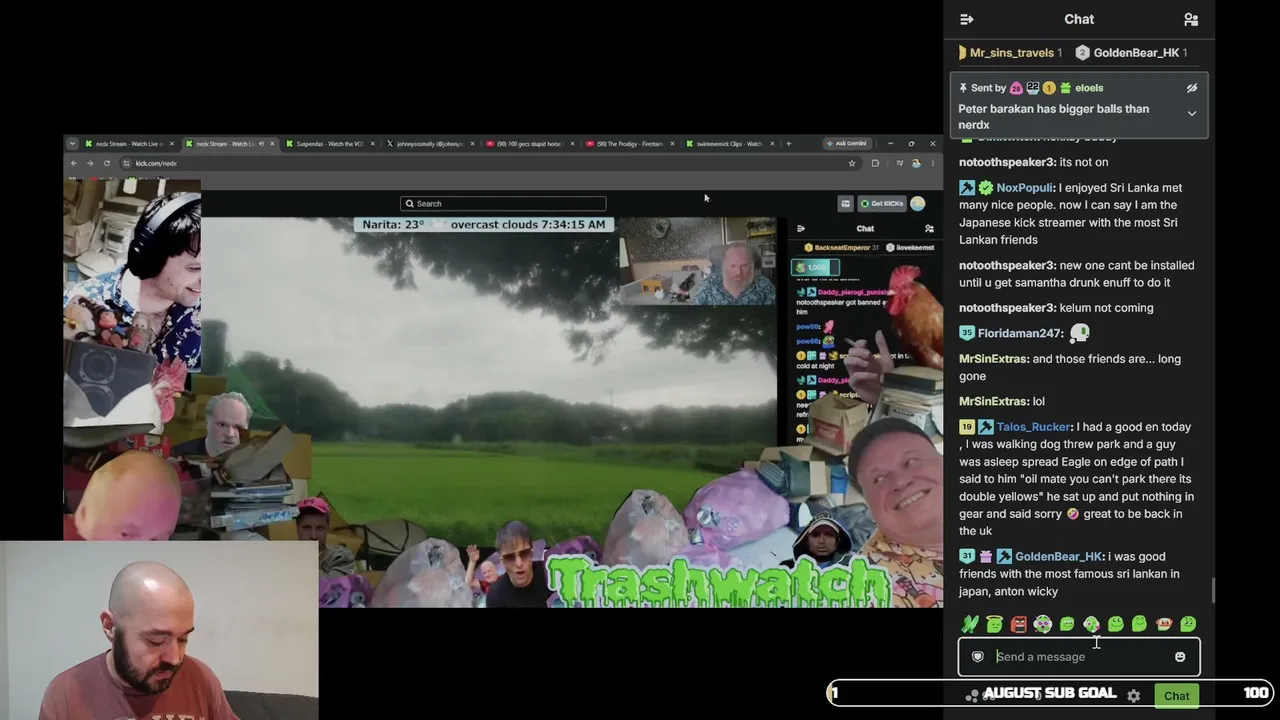Insert the white-green emote with pink headset

click(x=1091, y=624)
